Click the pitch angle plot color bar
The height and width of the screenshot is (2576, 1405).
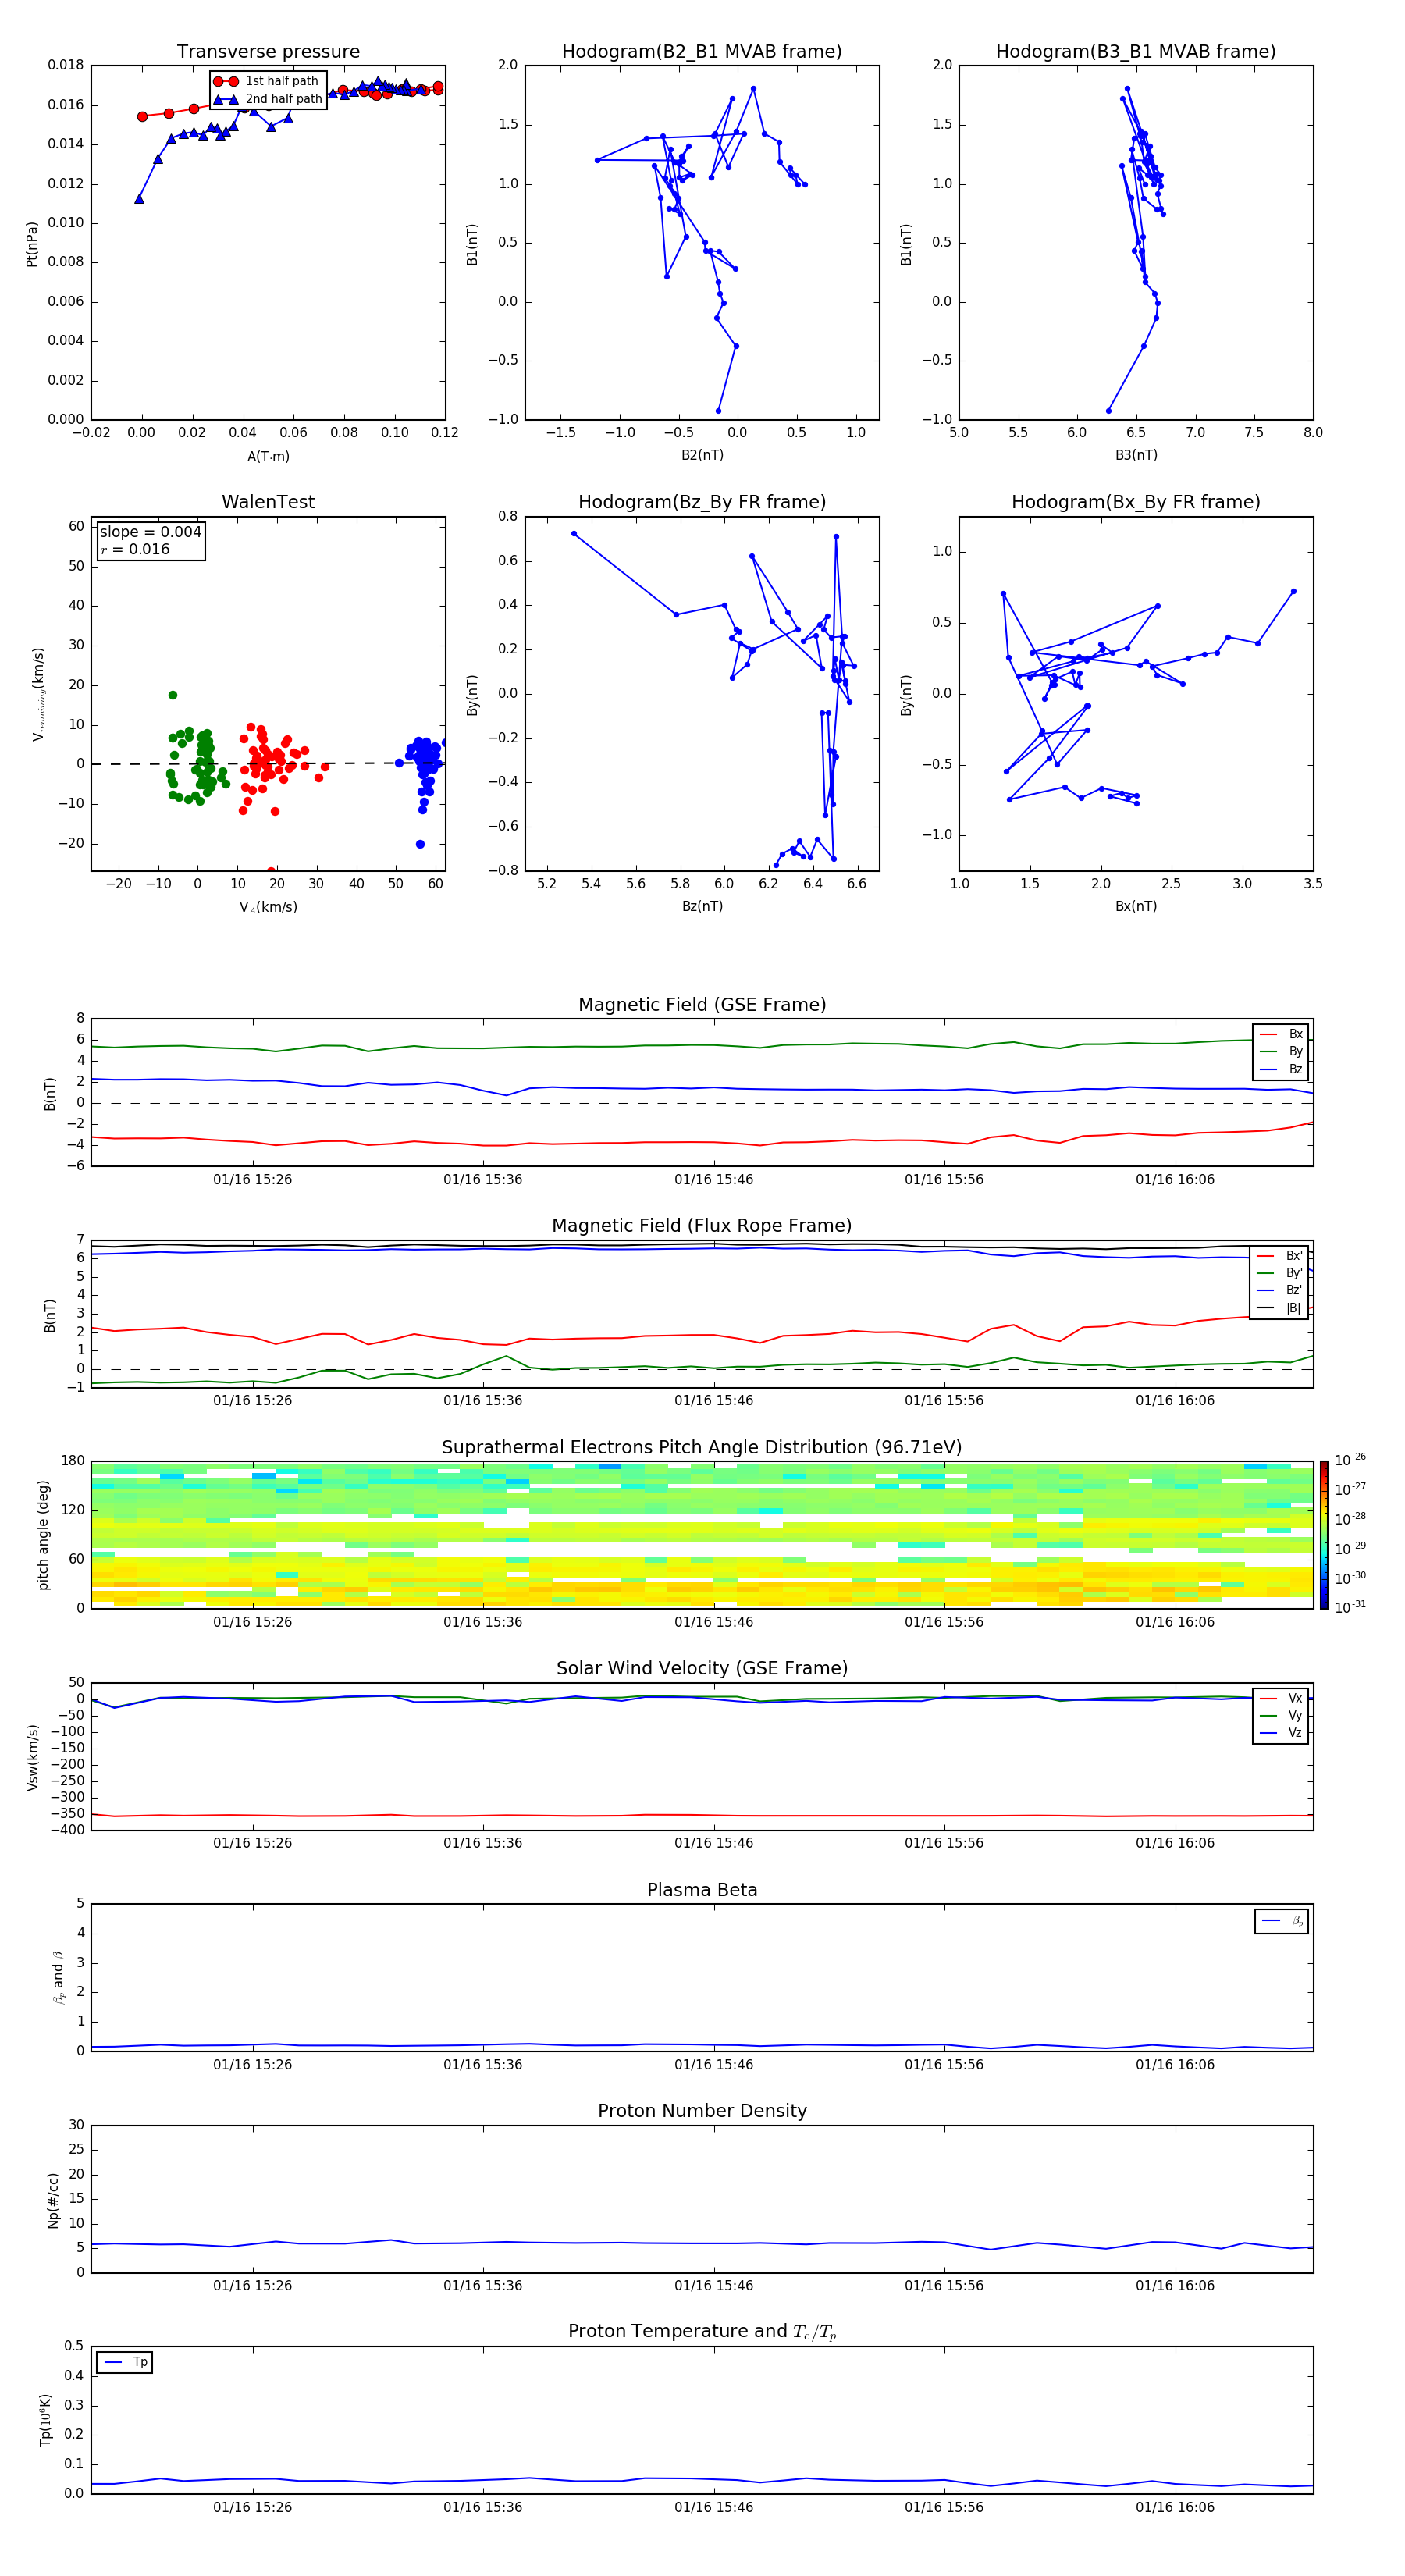coord(1324,1536)
